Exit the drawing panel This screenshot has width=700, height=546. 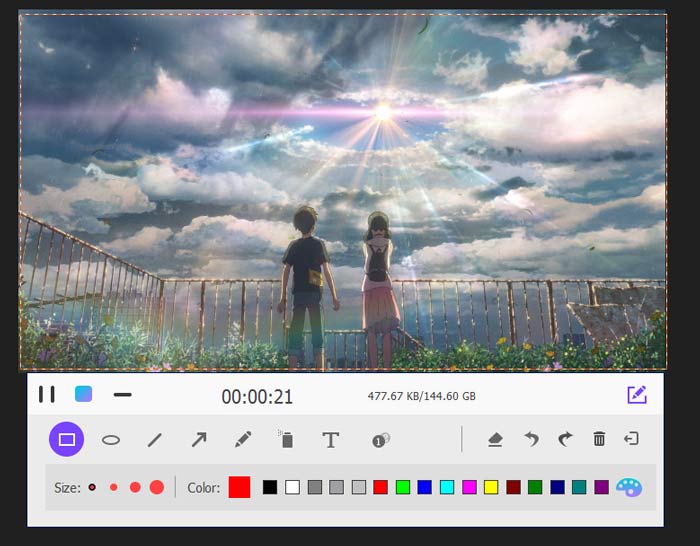(631, 439)
